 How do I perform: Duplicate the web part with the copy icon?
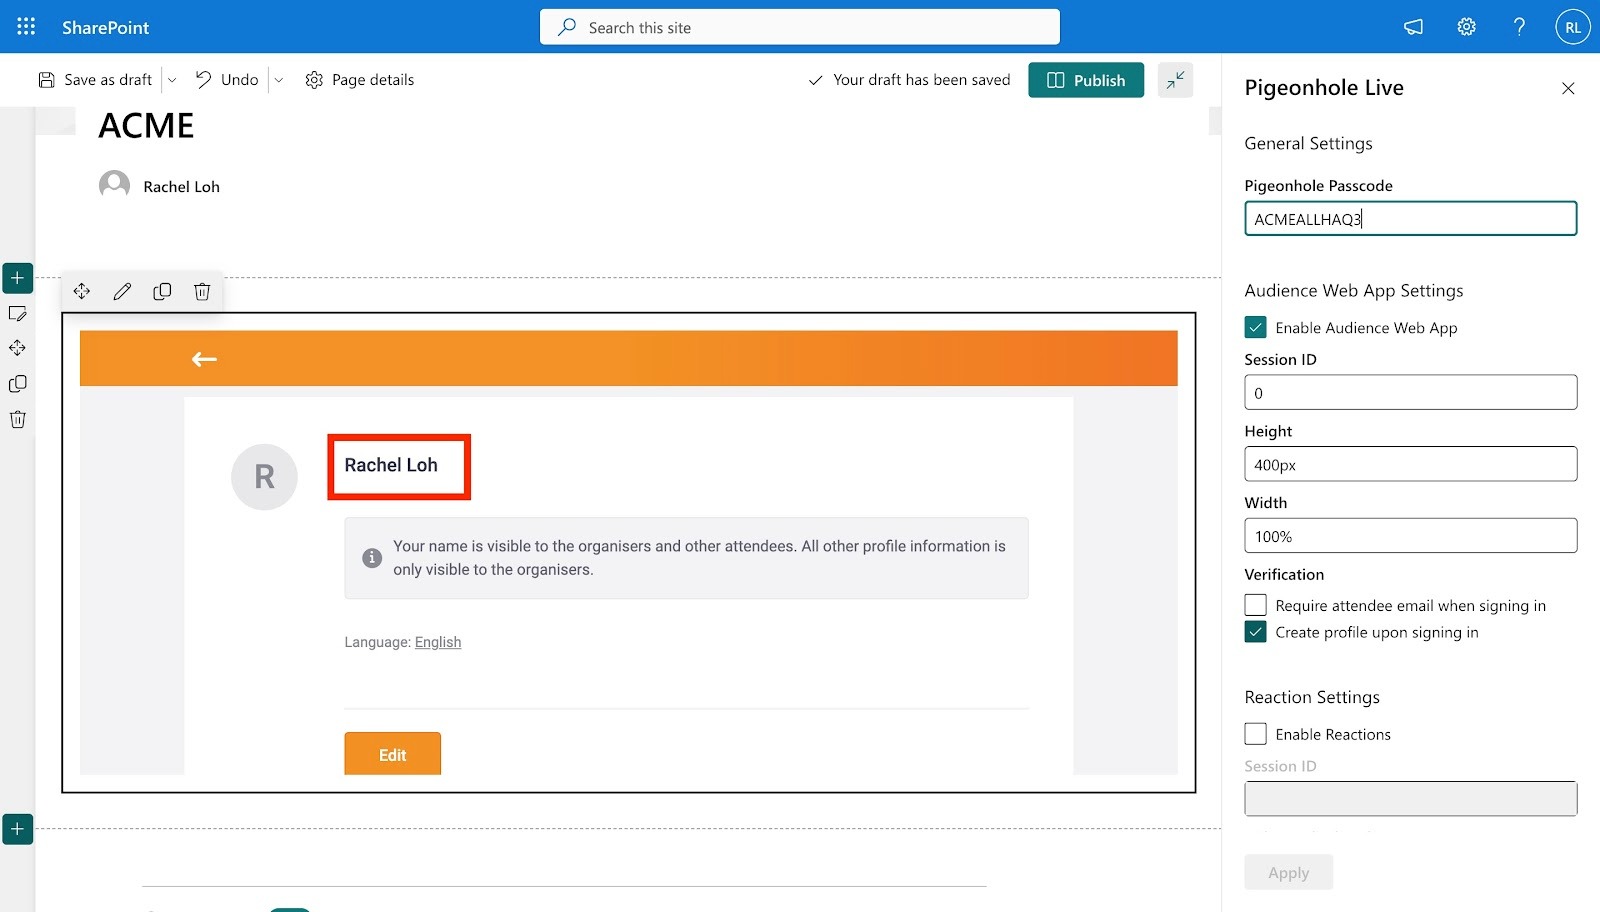[162, 291]
